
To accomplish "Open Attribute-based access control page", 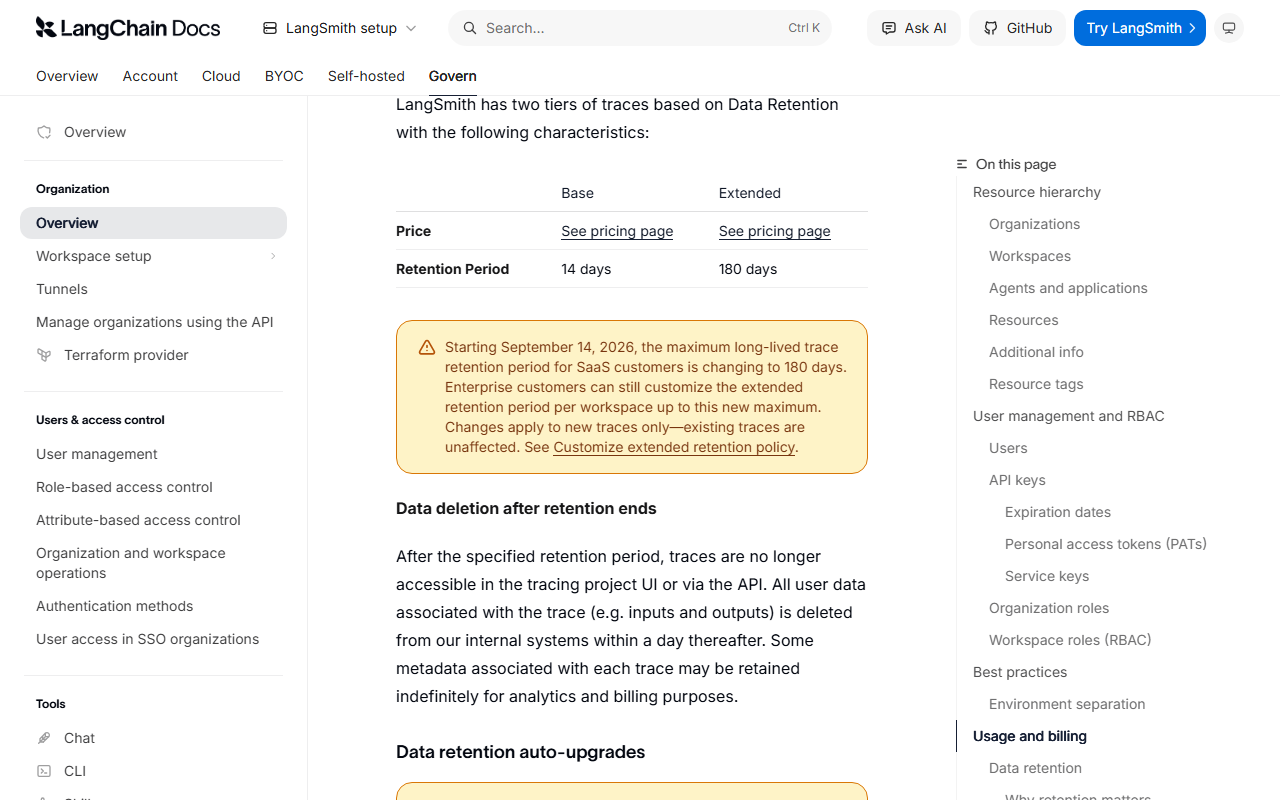I will (x=153, y=520).
